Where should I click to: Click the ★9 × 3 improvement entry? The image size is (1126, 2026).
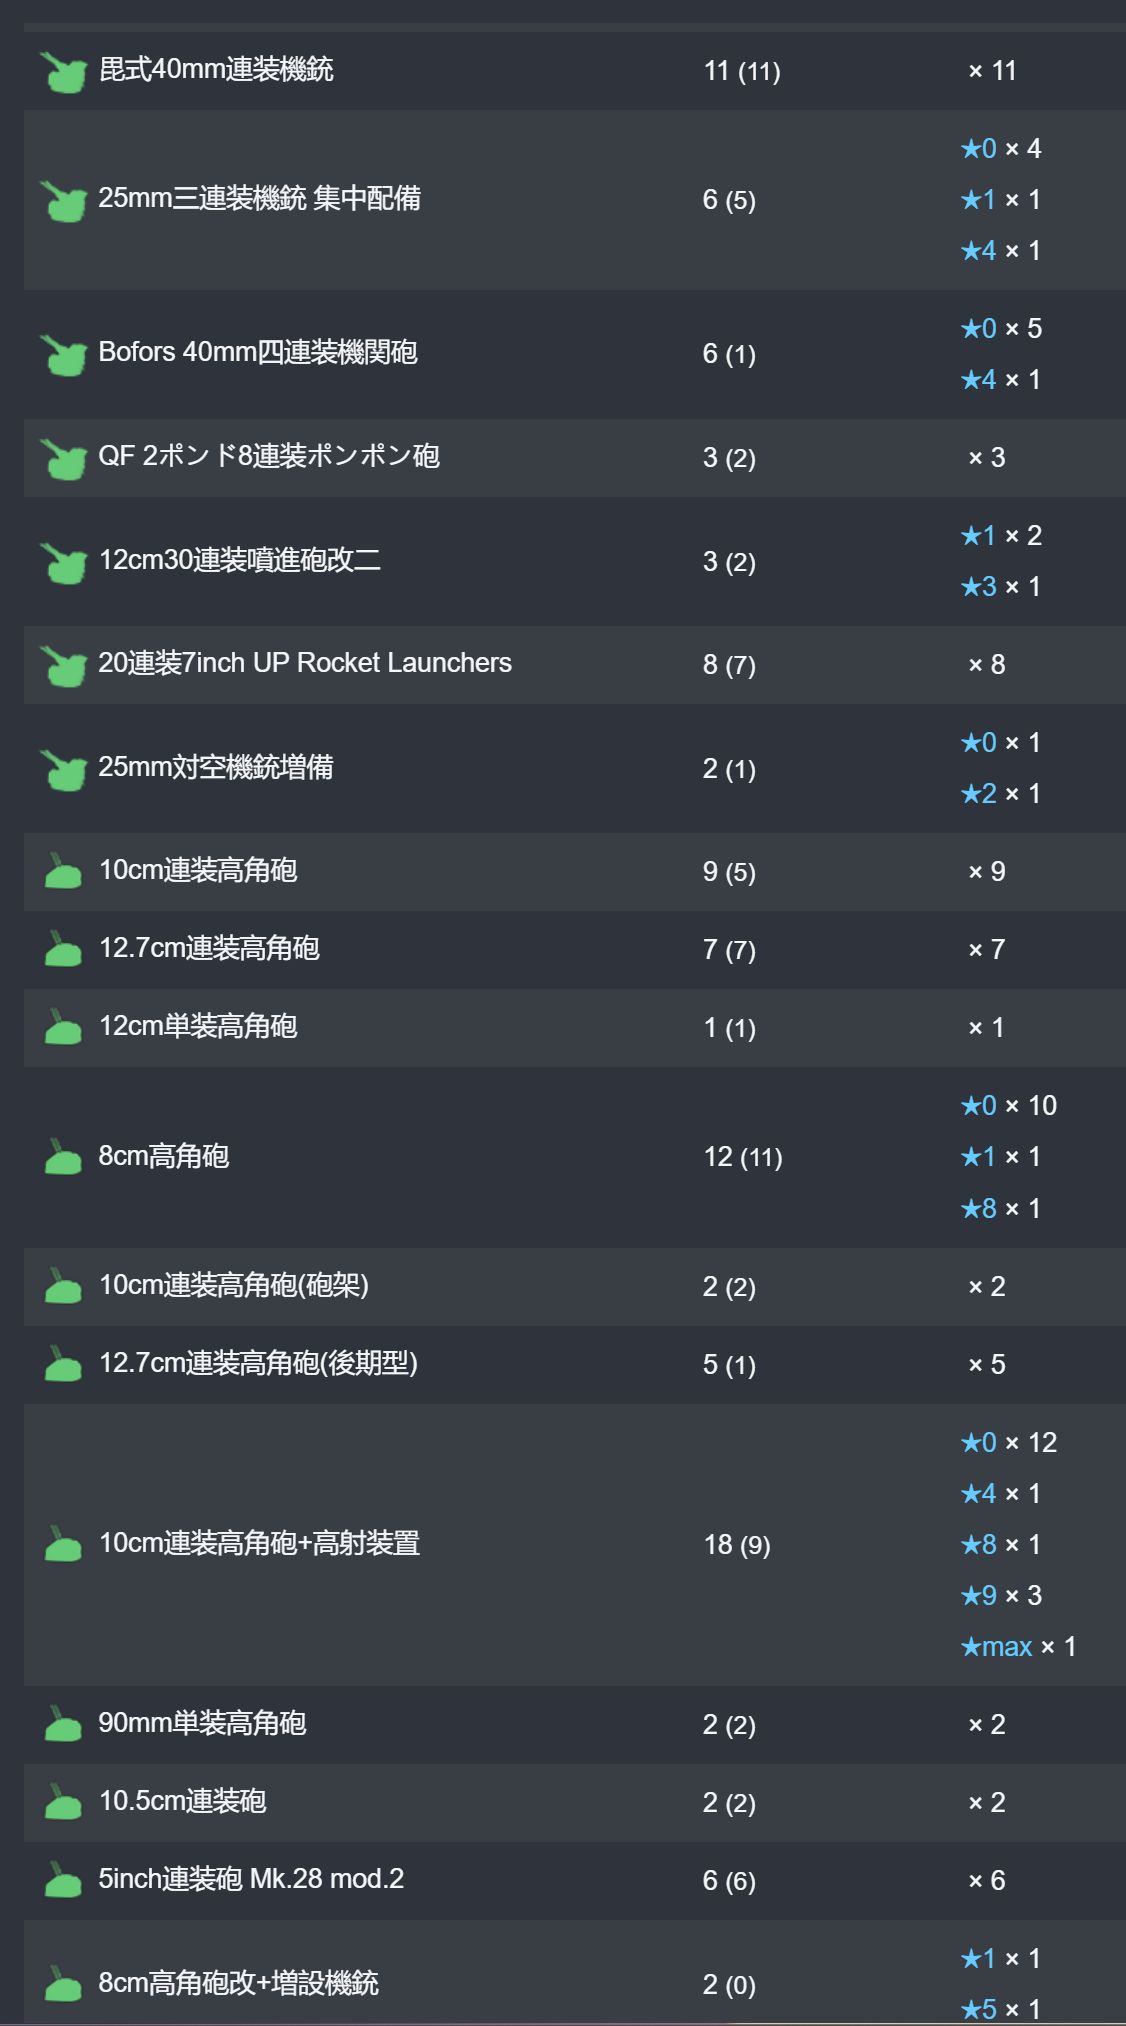(1001, 1596)
